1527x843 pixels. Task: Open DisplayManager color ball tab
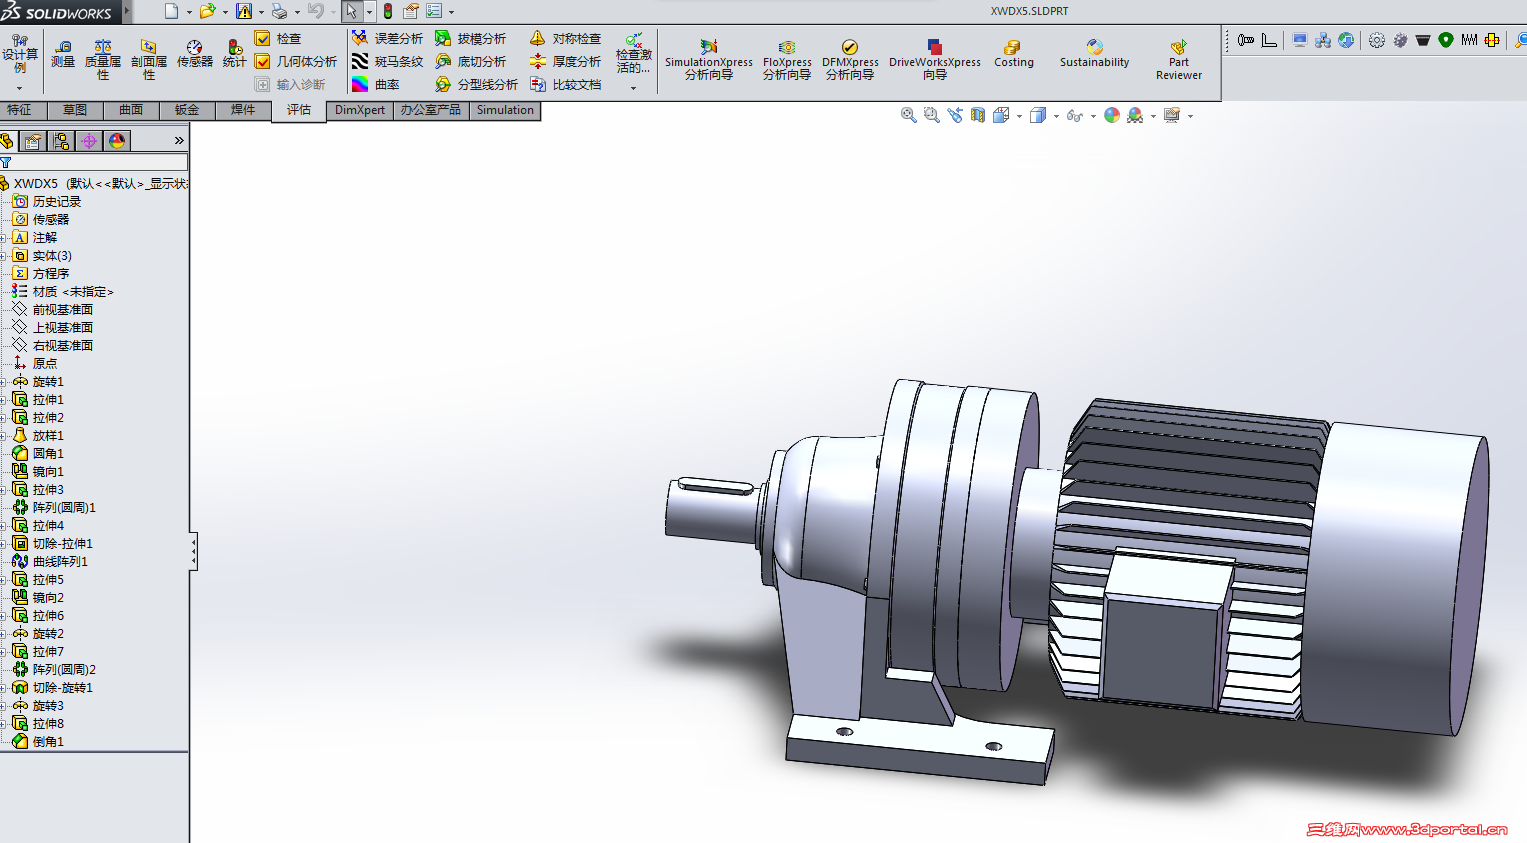pyautogui.click(x=117, y=141)
